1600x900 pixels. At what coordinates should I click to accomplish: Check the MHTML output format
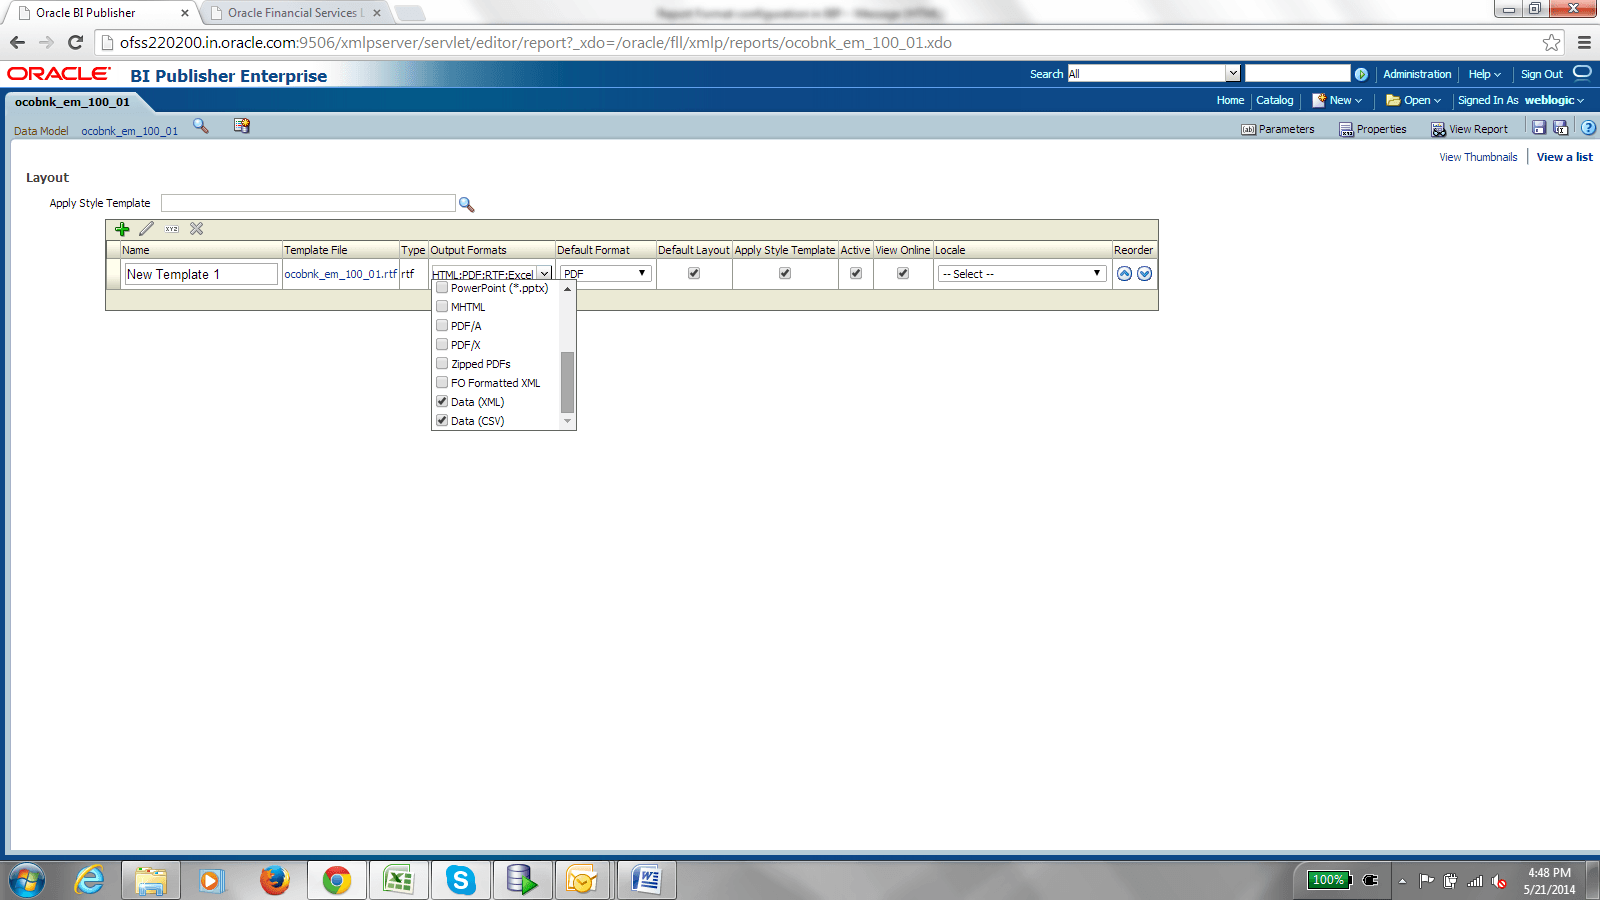click(442, 307)
